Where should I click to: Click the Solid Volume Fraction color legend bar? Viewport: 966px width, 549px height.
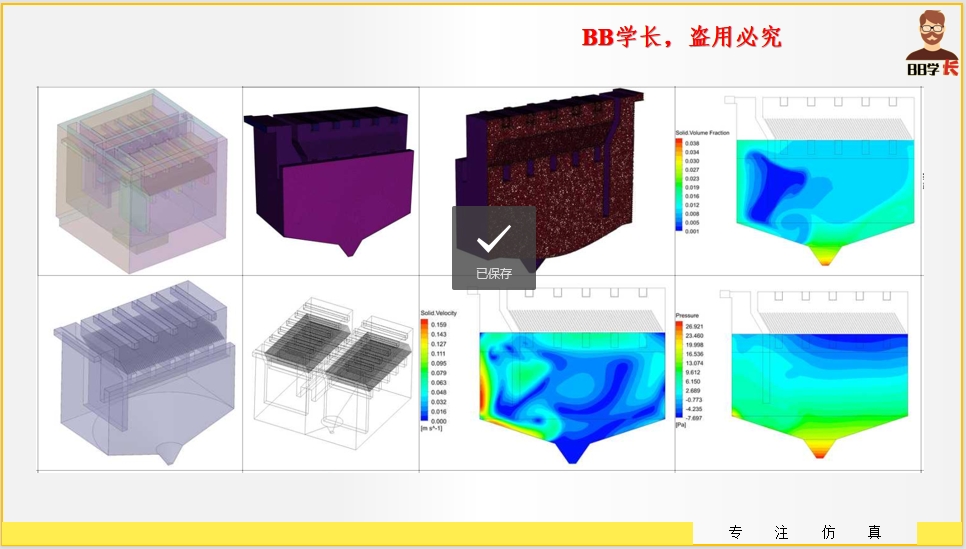(x=680, y=186)
